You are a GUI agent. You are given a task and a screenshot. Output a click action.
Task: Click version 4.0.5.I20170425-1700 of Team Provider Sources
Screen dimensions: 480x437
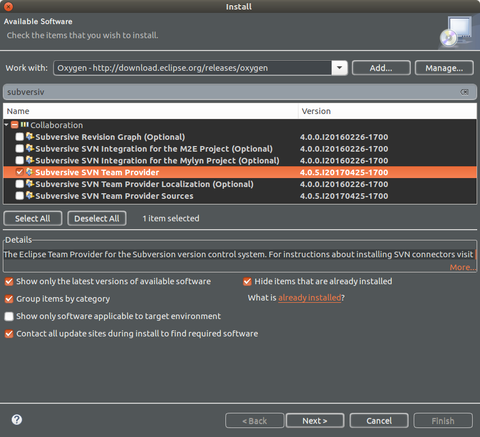[344, 196]
